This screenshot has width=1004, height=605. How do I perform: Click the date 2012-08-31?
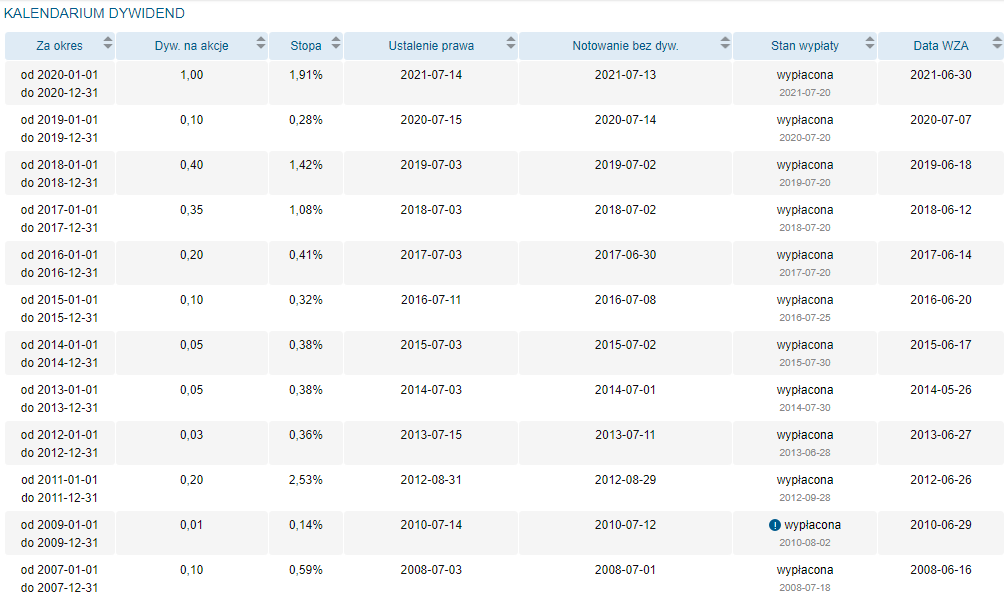(431, 480)
